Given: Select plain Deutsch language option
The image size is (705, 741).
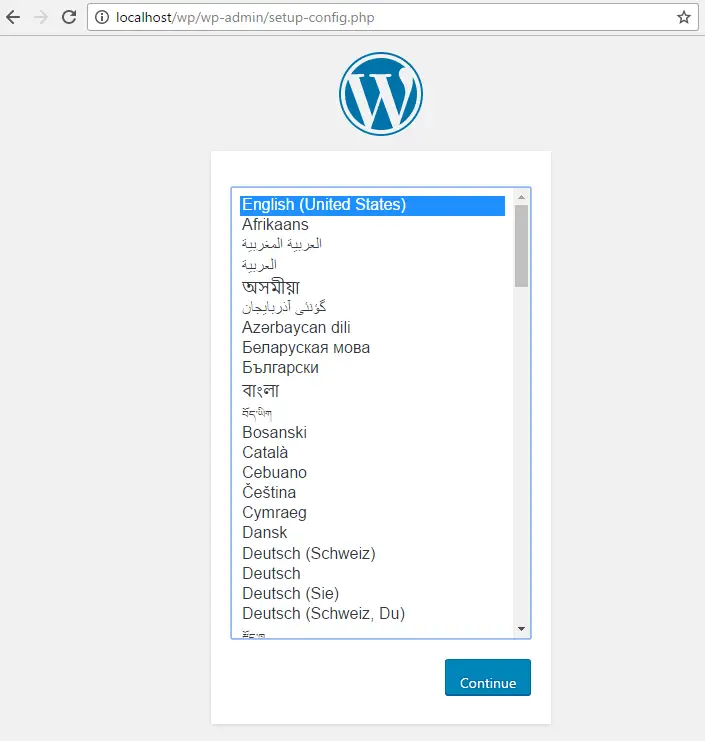Looking at the screenshot, I should tap(372, 574).
